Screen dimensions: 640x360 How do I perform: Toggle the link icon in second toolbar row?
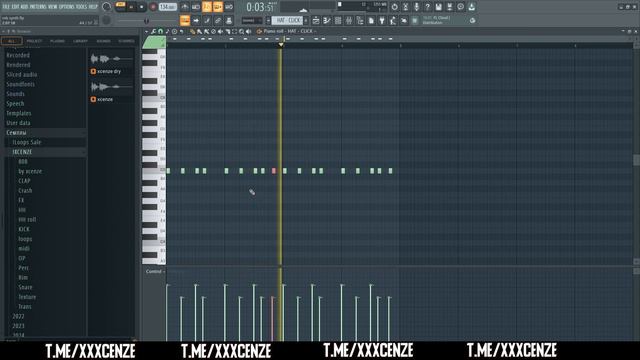[x=218, y=20]
